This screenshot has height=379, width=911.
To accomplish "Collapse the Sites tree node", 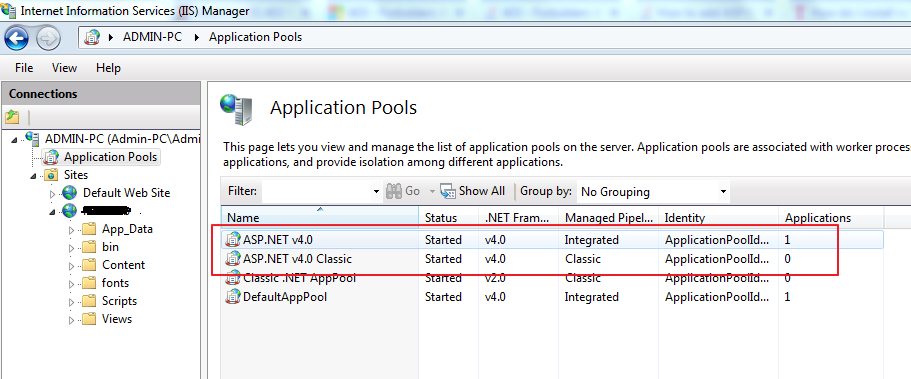I will tap(33, 176).
